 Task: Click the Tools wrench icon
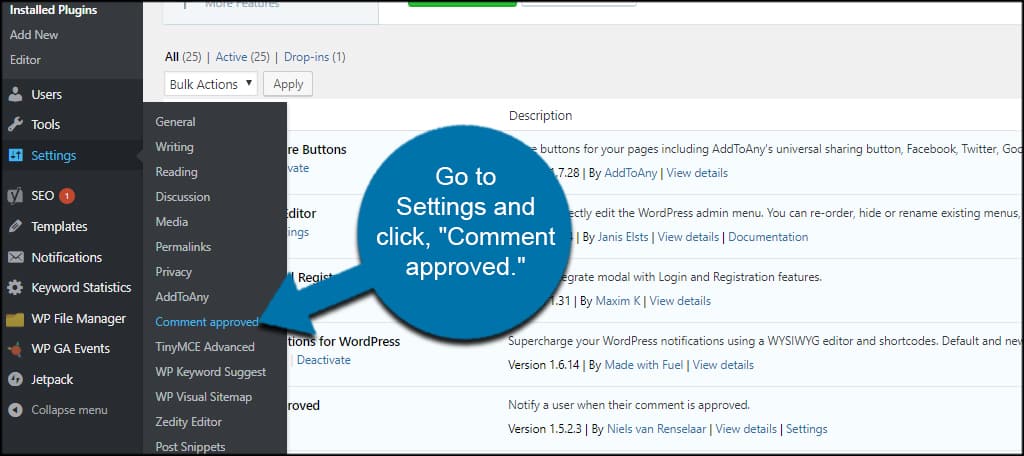pyautogui.click(x=16, y=125)
